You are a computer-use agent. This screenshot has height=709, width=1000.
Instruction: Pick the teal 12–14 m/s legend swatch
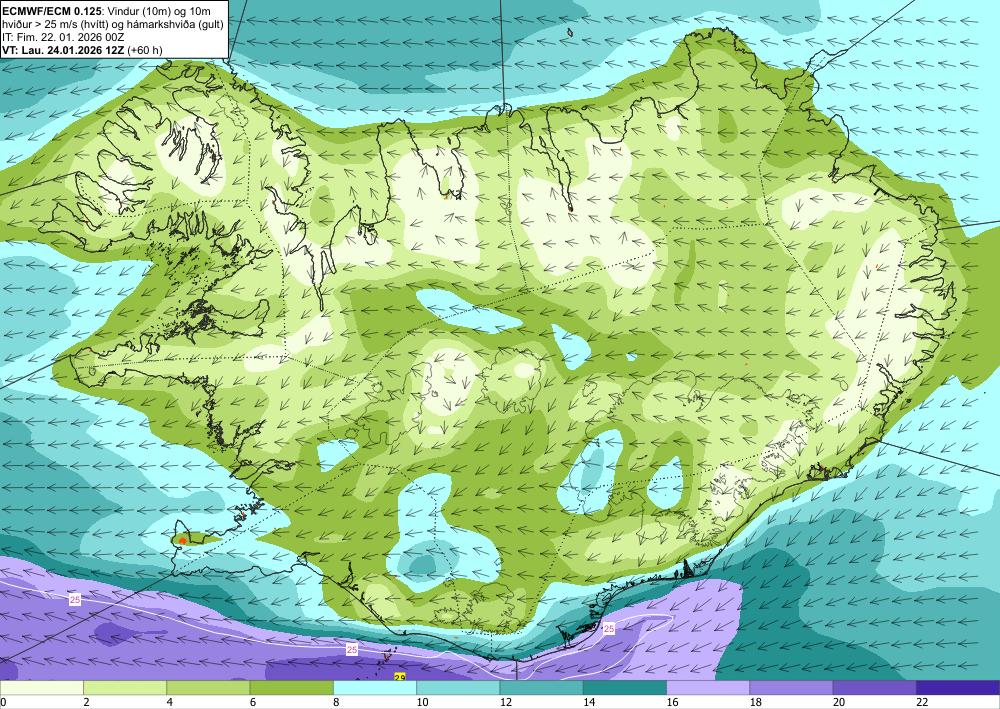[541, 687]
